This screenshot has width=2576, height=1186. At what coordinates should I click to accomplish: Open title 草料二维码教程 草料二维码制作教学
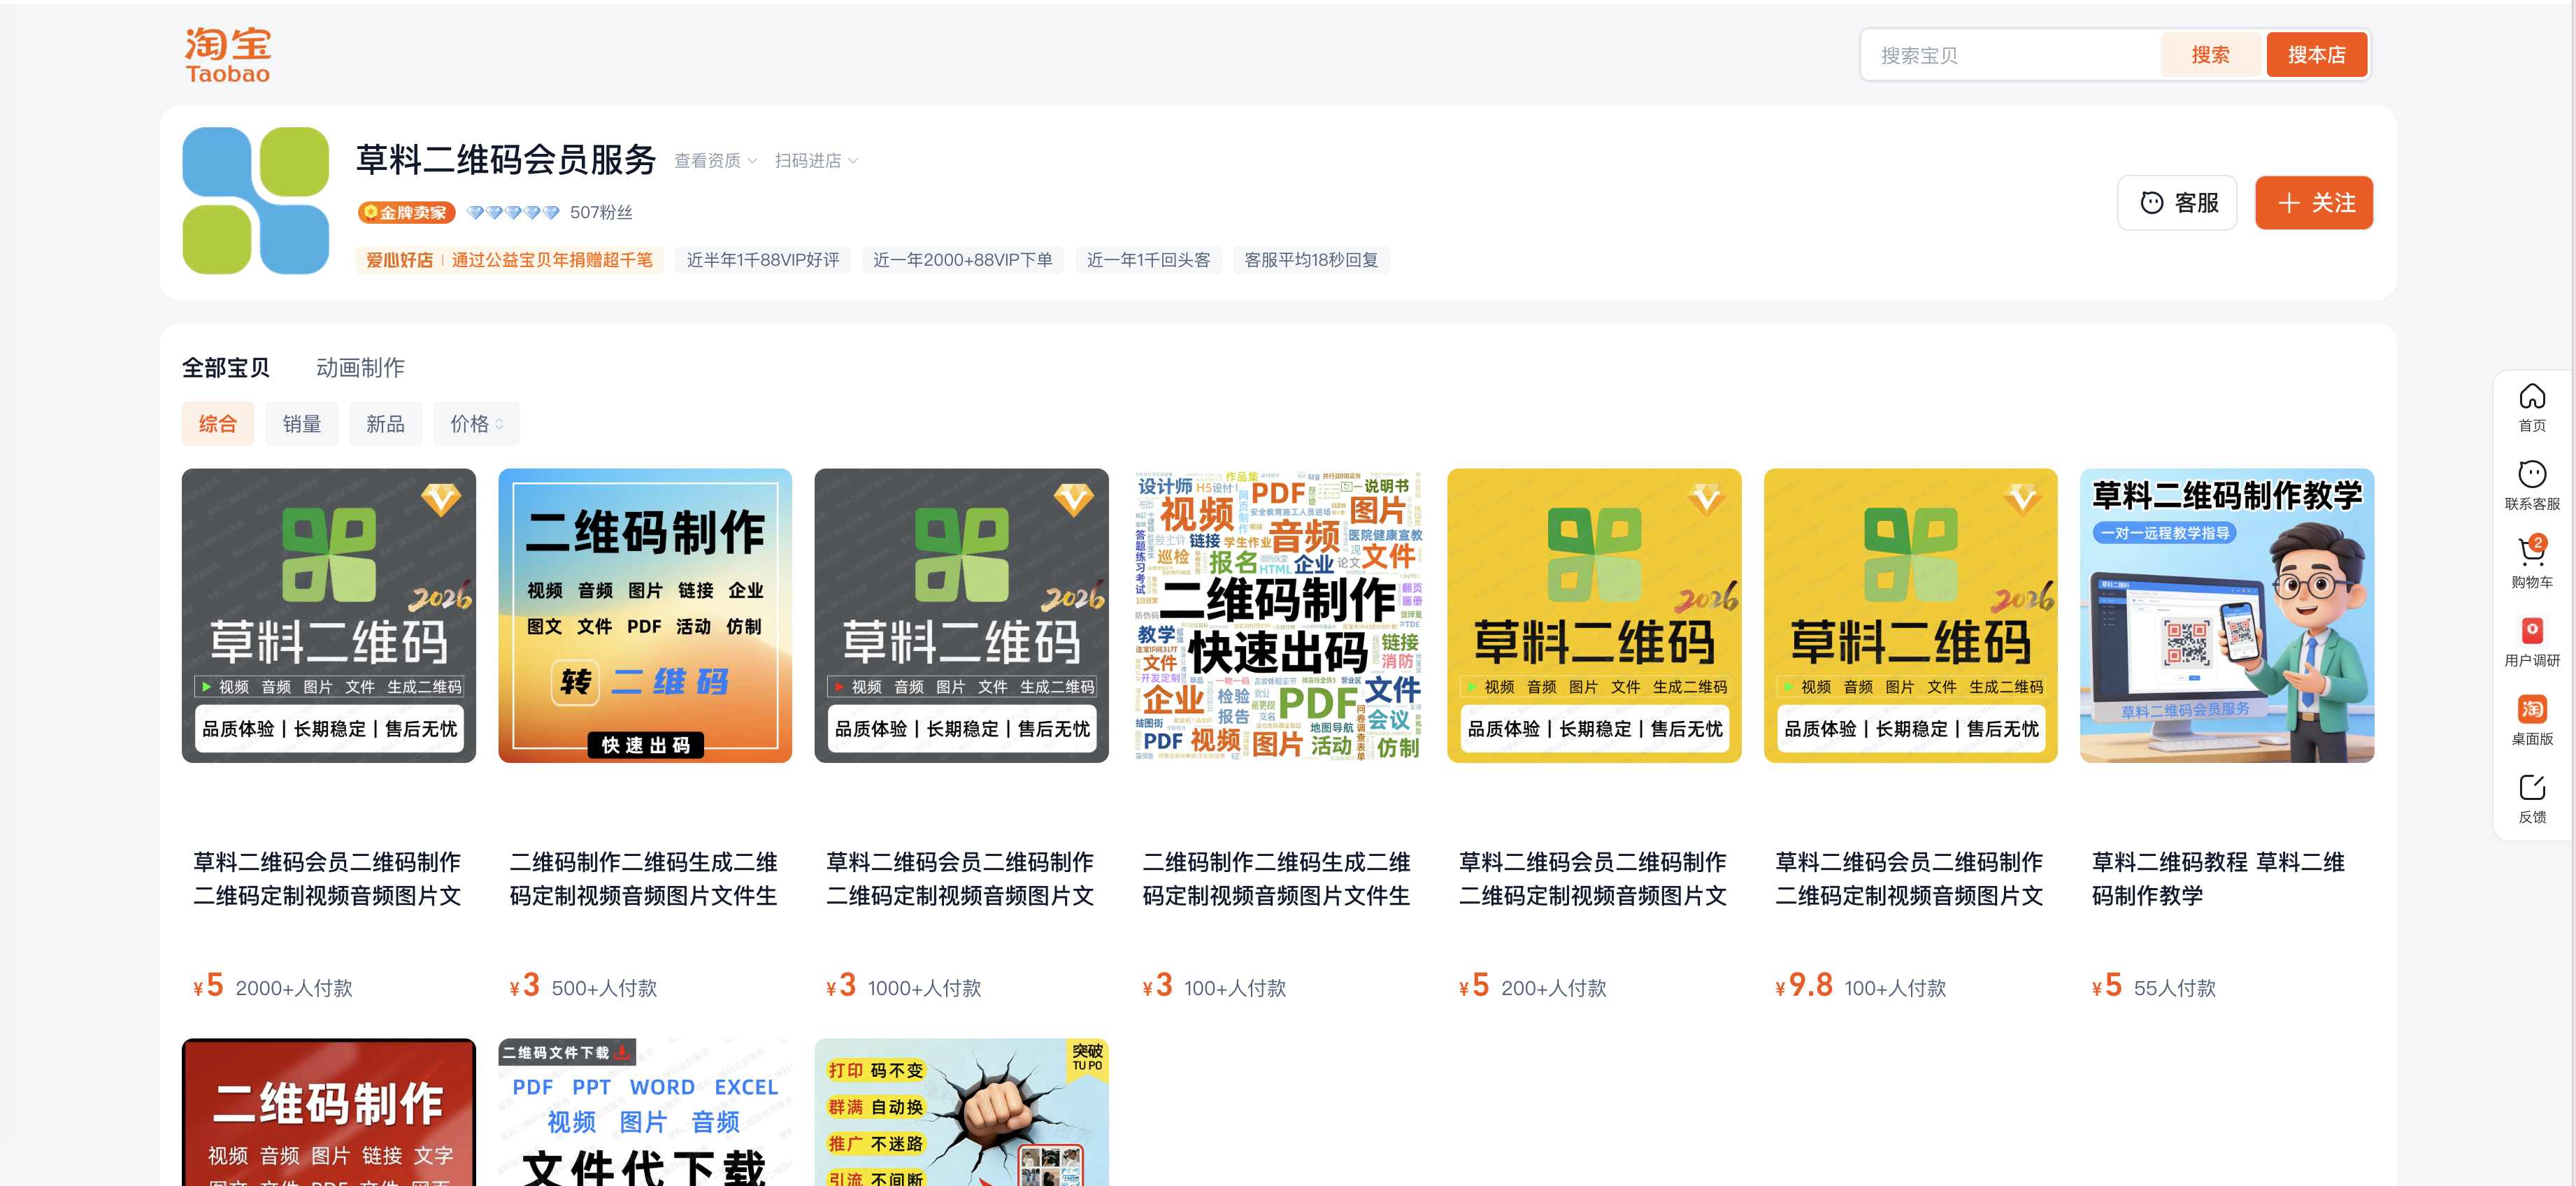point(2219,879)
